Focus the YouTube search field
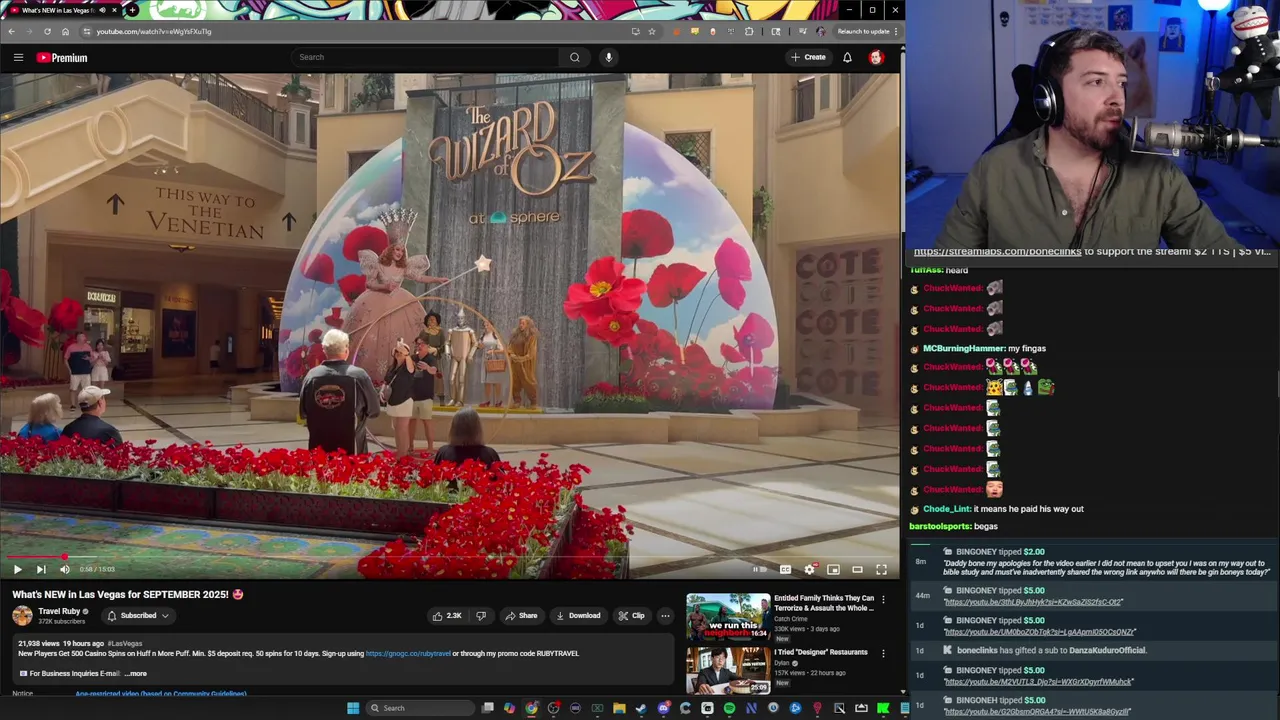The height and width of the screenshot is (720, 1280). coord(425,57)
